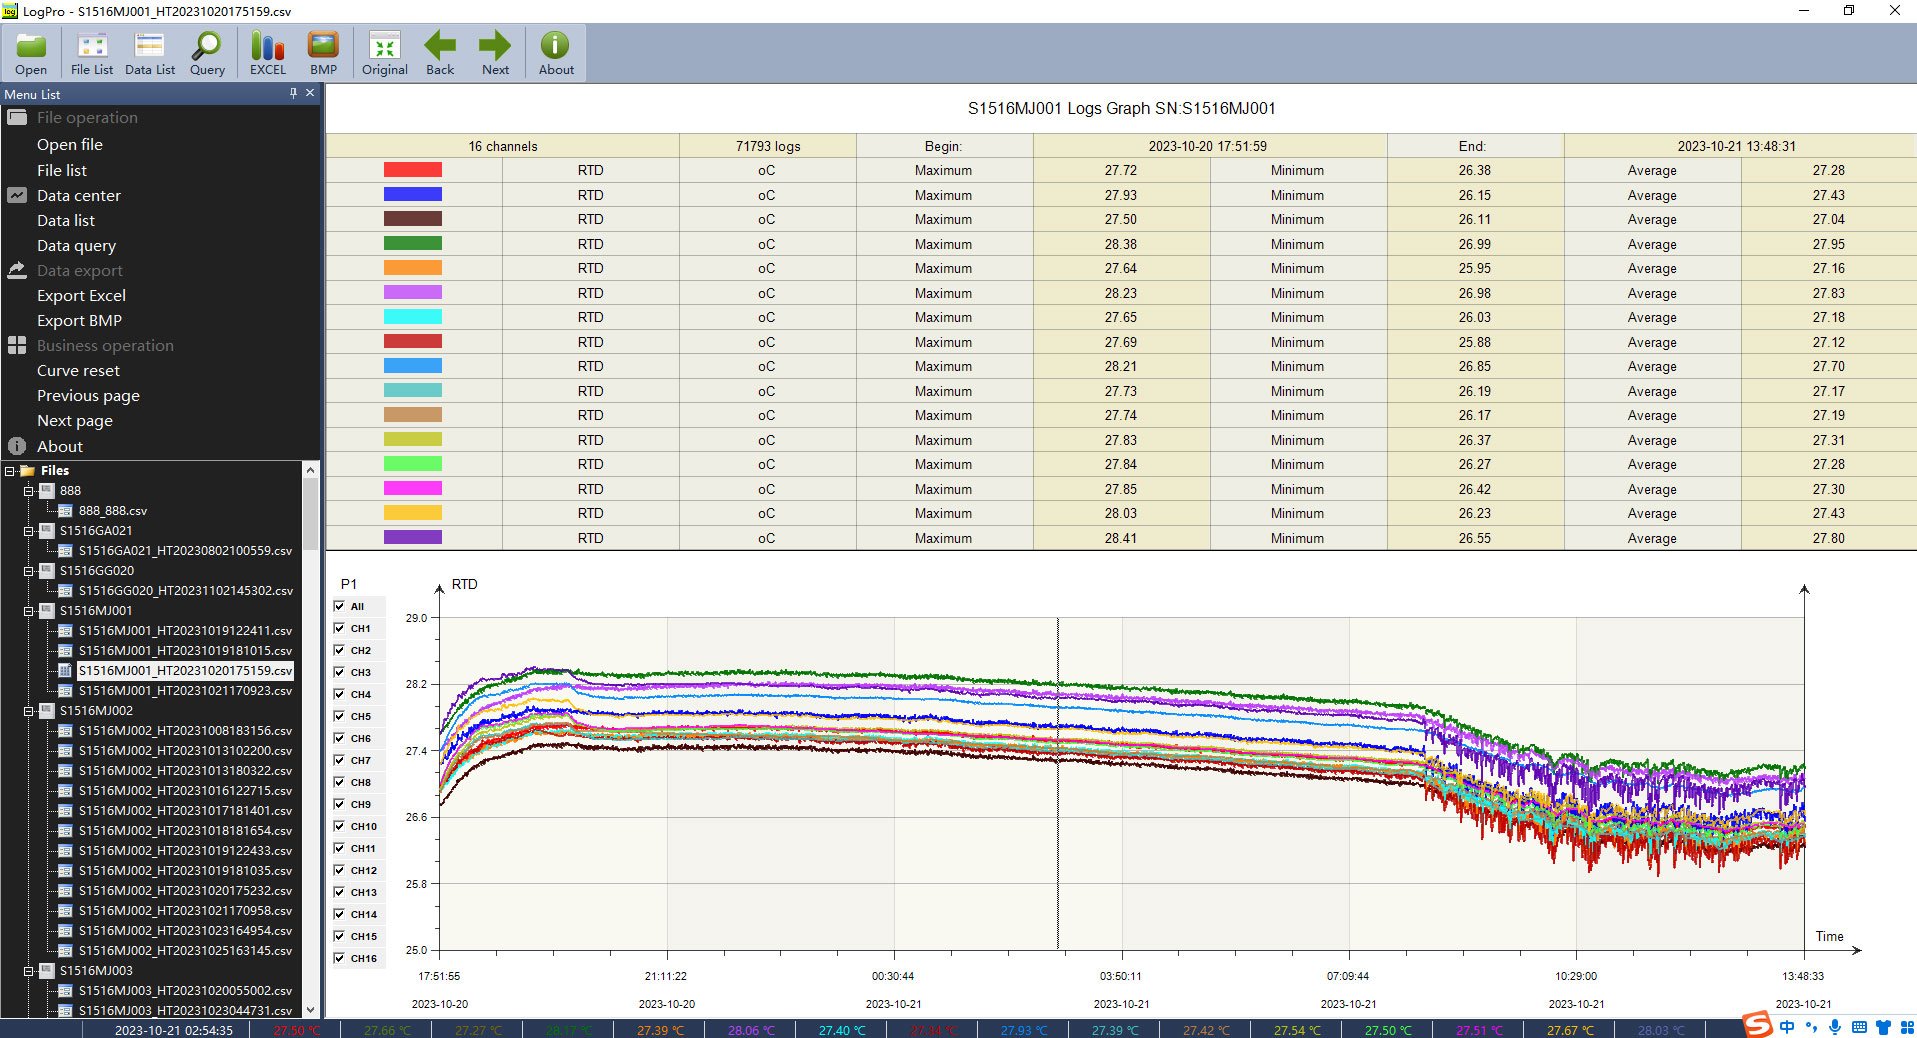Screen dimensions: 1917x1038
Task: Click the red color swatch in first row
Action: click(412, 171)
